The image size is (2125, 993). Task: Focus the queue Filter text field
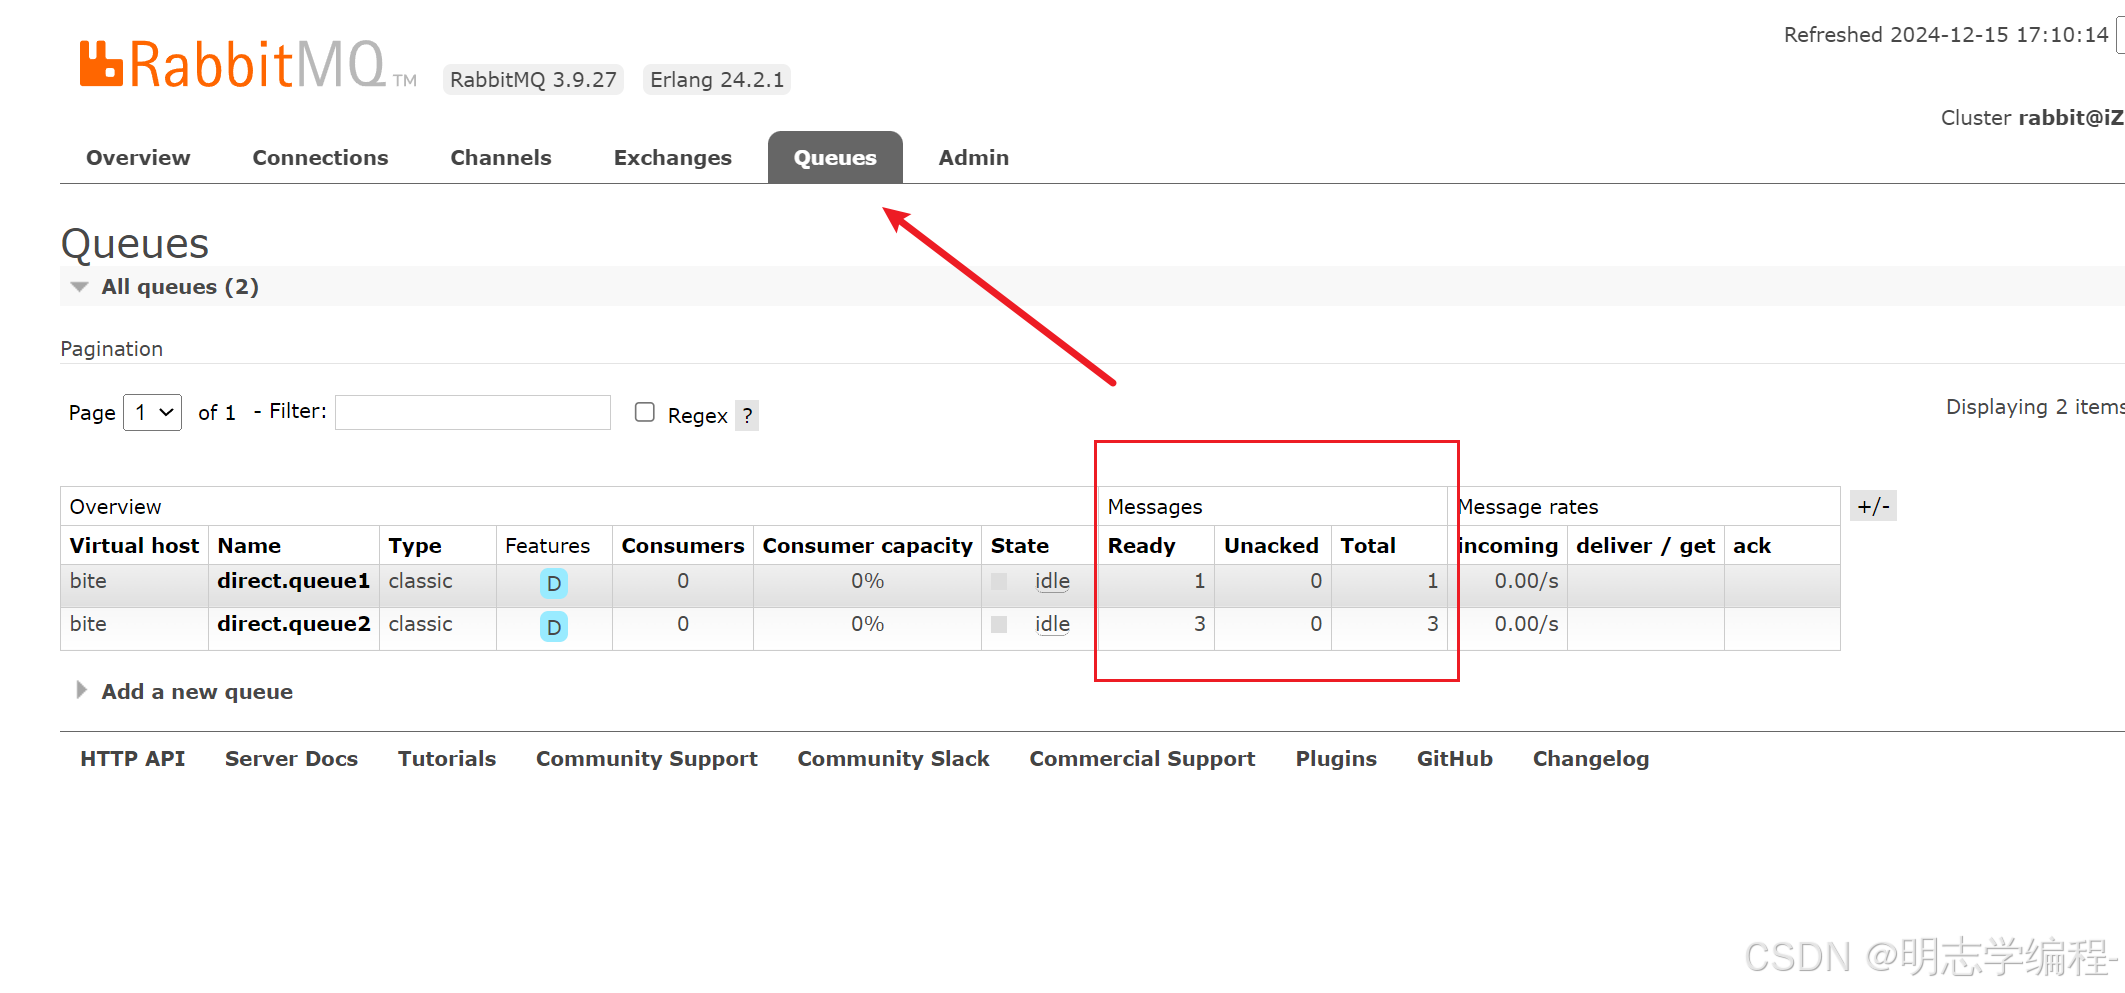(x=472, y=412)
